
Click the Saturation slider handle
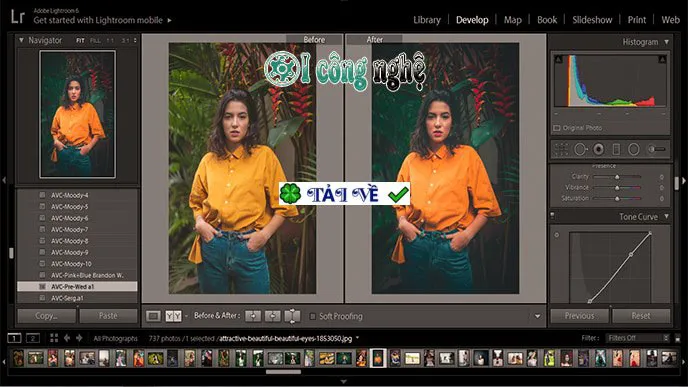coord(617,199)
